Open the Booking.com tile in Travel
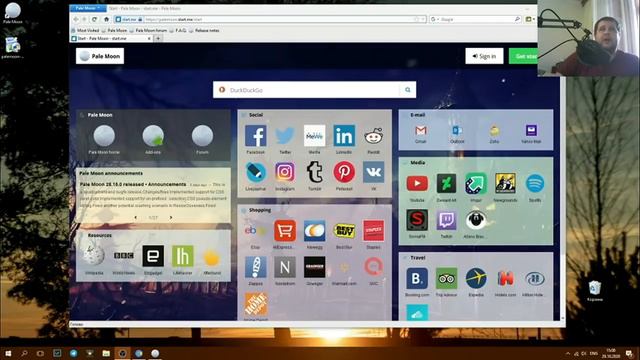Screen dimensions: 640x360 tap(417, 279)
